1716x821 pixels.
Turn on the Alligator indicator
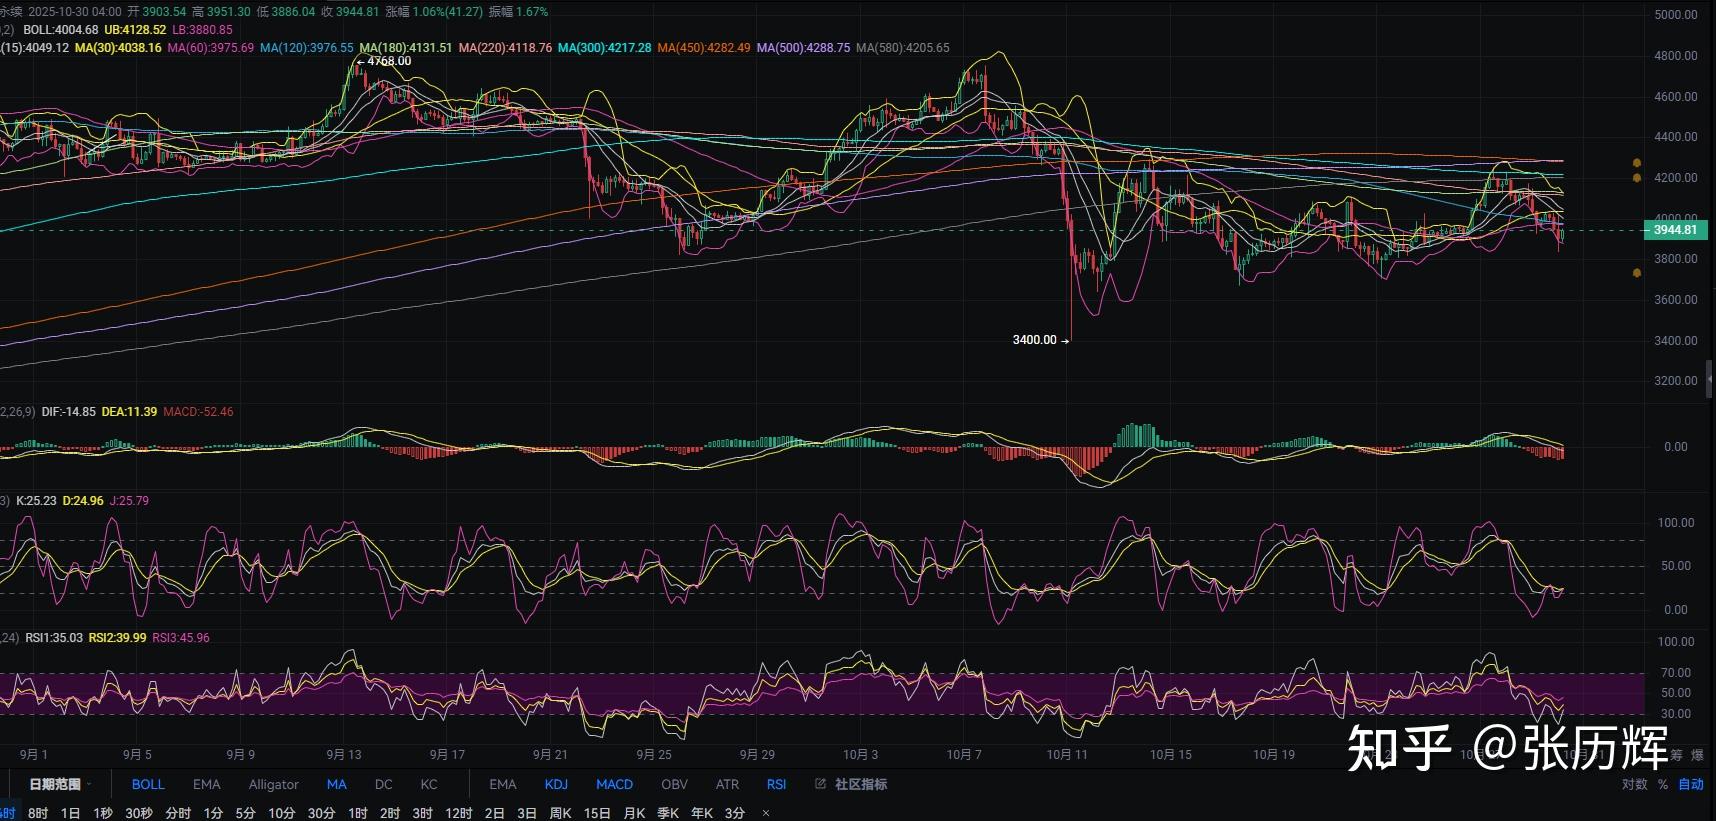273,784
